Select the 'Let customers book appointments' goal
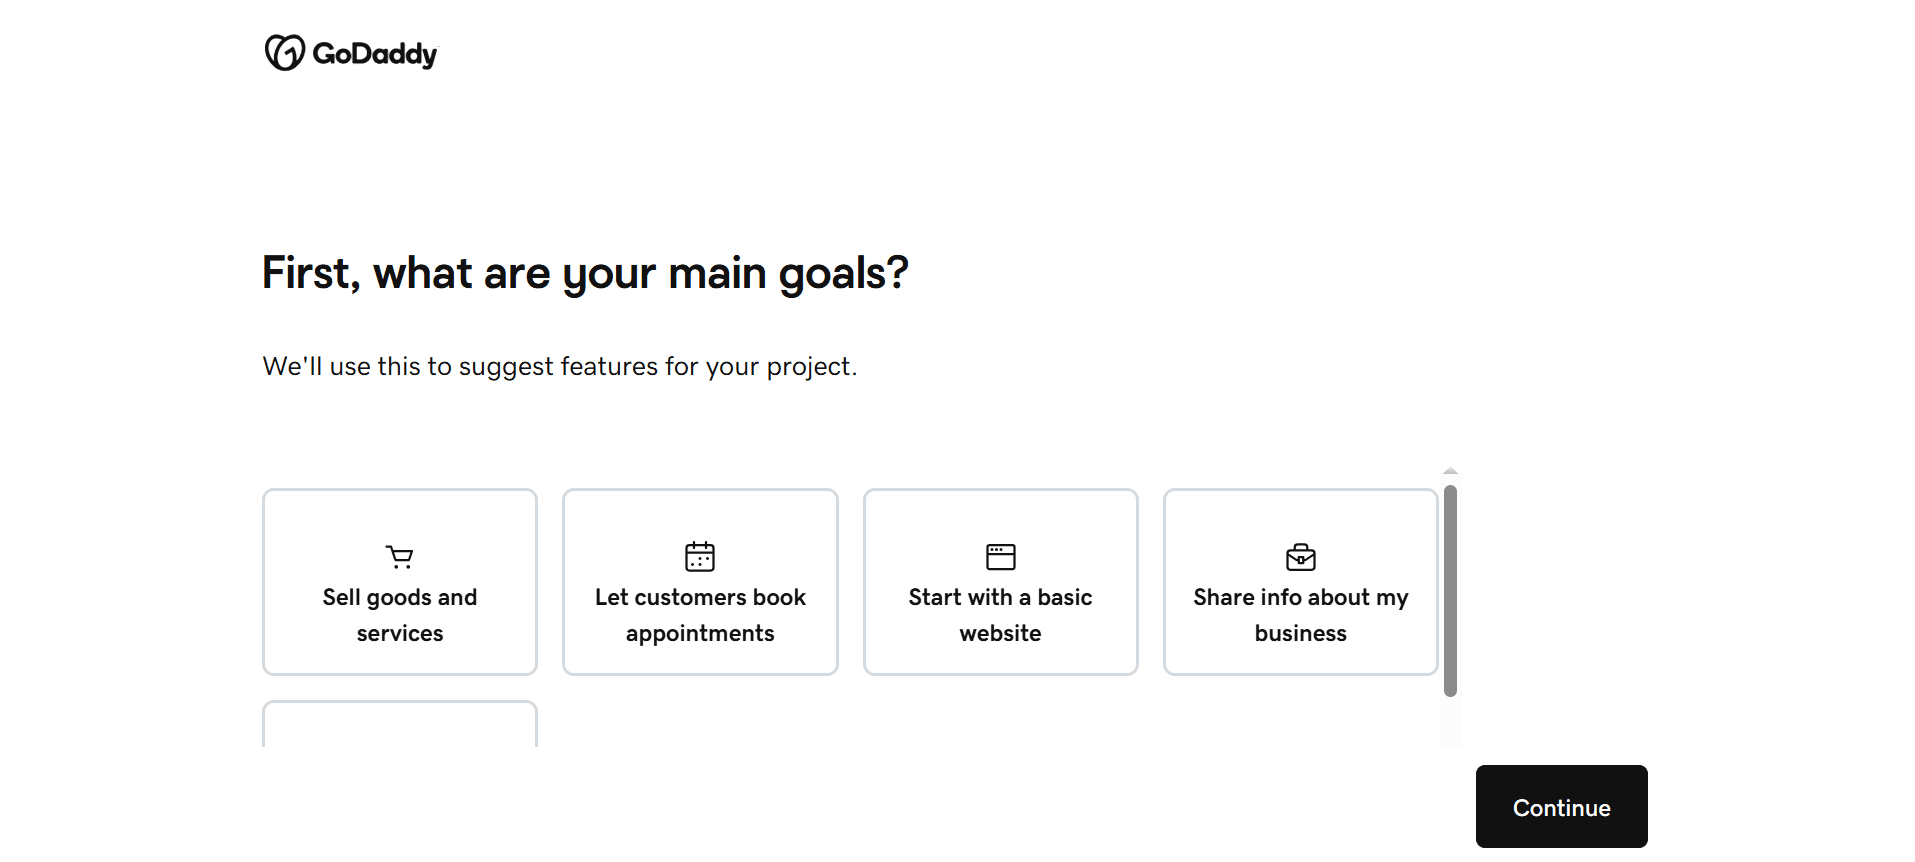This screenshot has height=862, width=1915. [699, 582]
